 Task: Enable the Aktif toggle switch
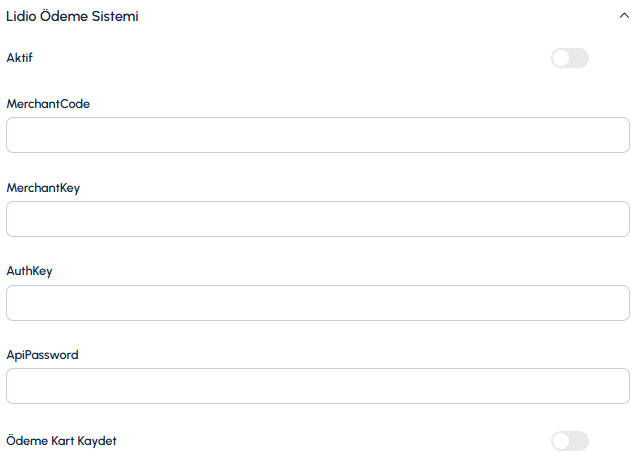coord(569,58)
